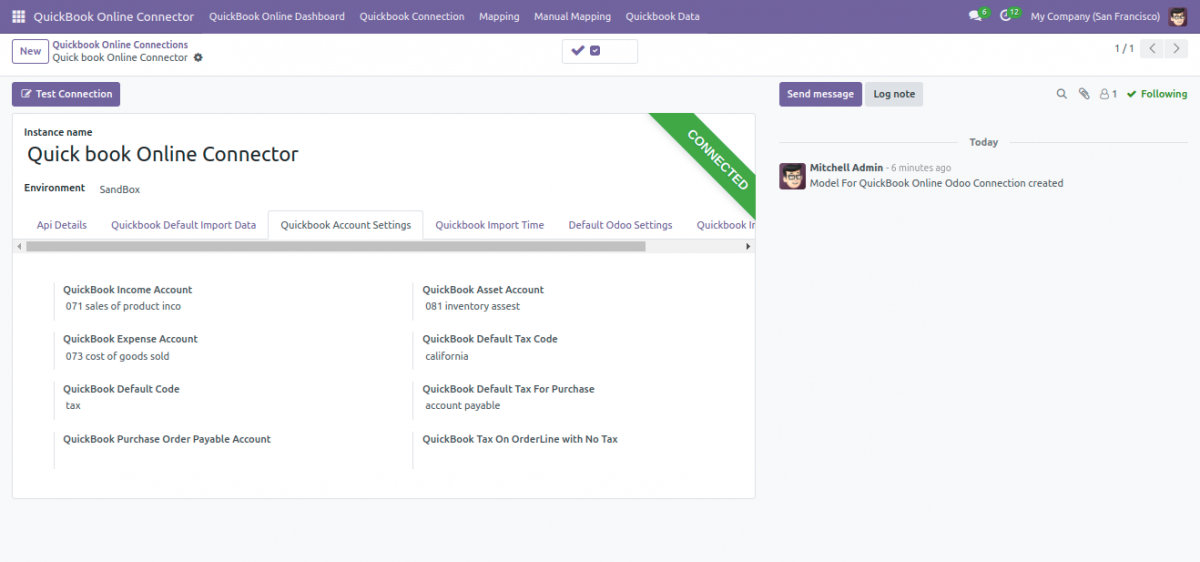Open My Company (San Francisco) switcher

(x=1095, y=17)
